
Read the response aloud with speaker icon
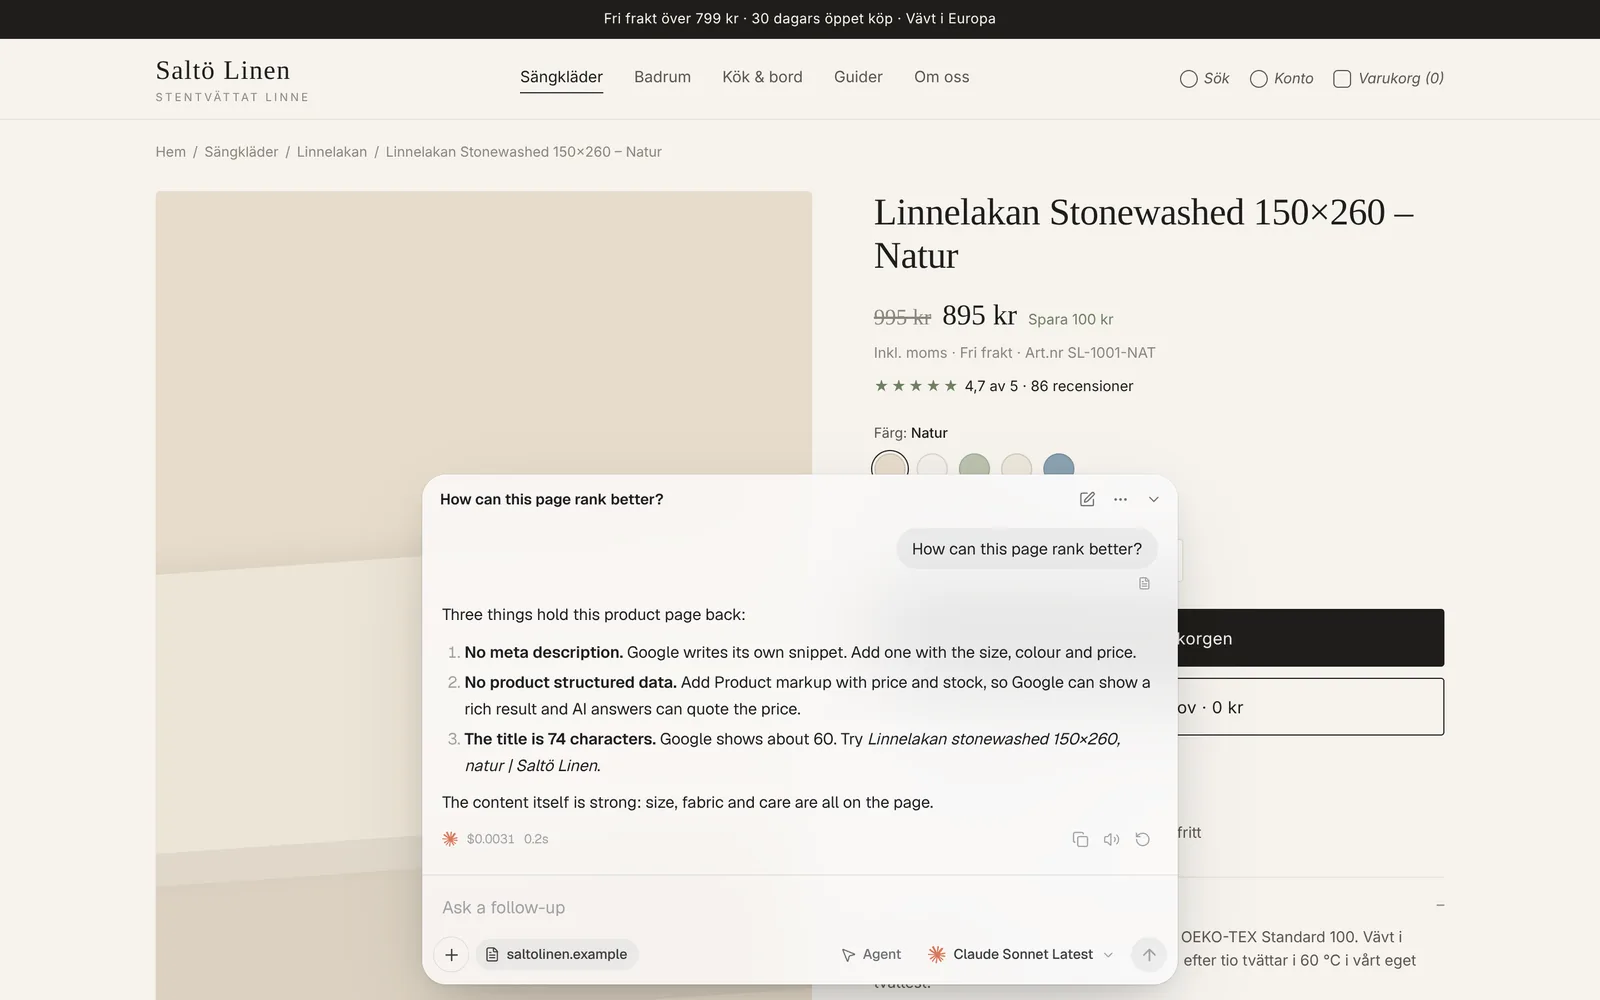[x=1111, y=839]
